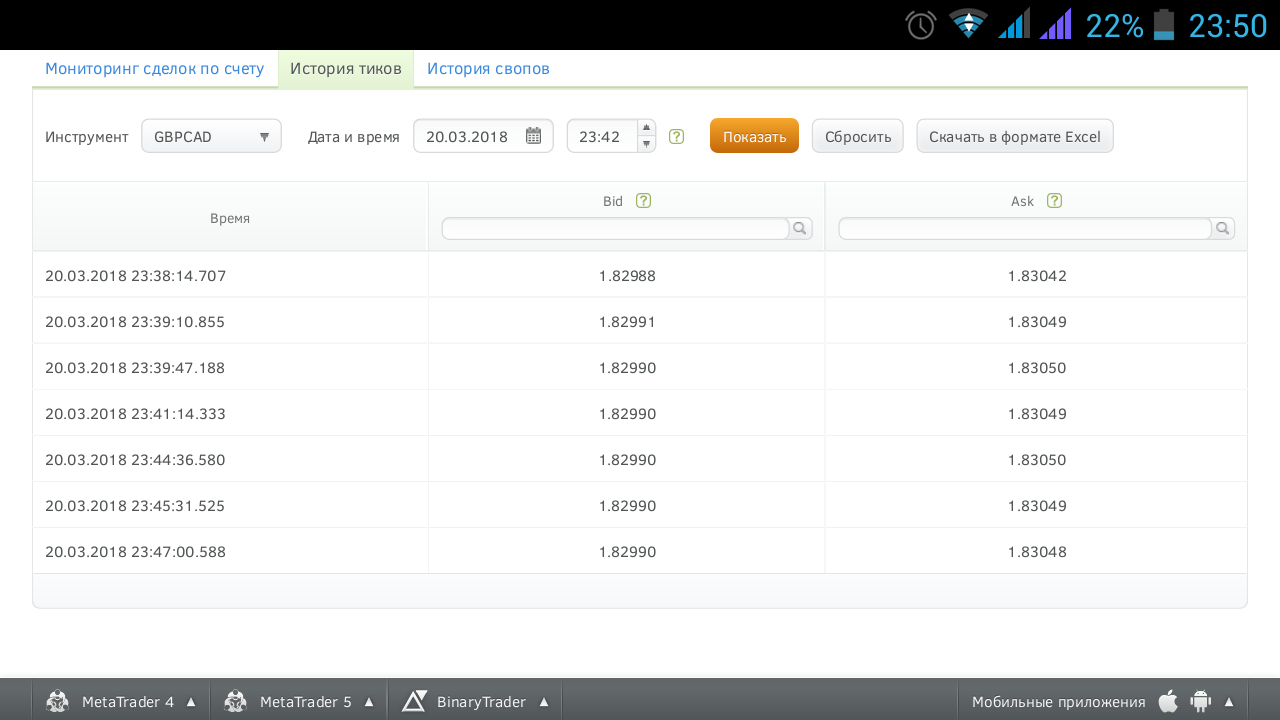Click the Сбросить reset button
Viewport: 1280px width, 720px height.
point(858,136)
